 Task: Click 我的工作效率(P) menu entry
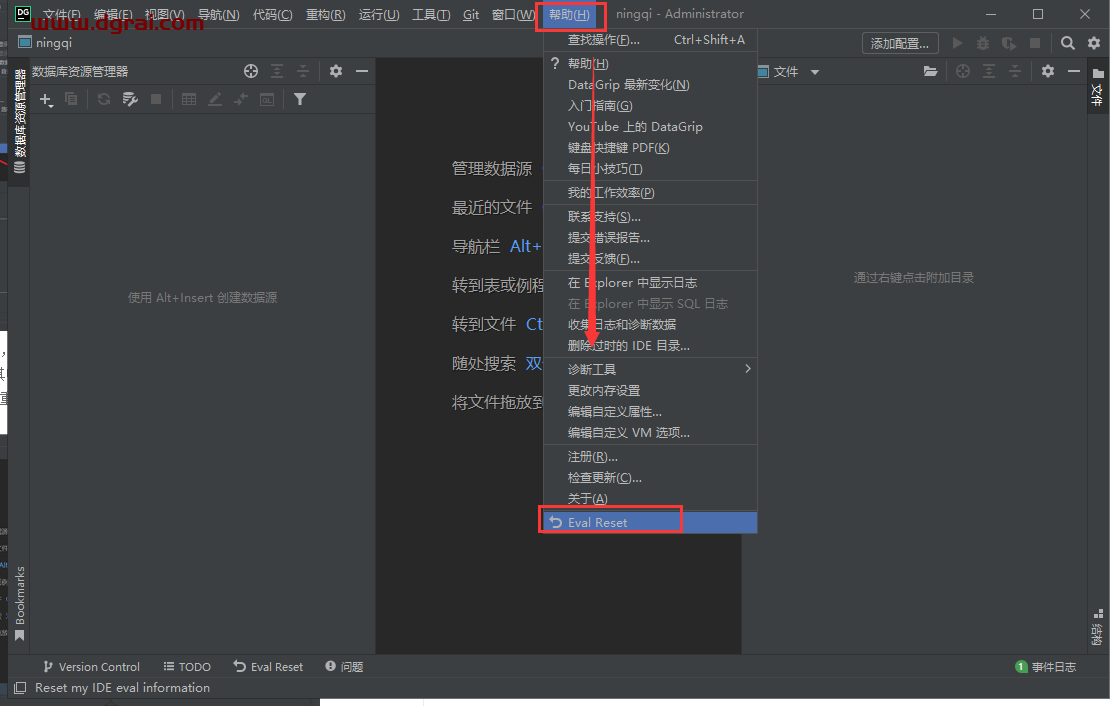pyautogui.click(x=650, y=192)
